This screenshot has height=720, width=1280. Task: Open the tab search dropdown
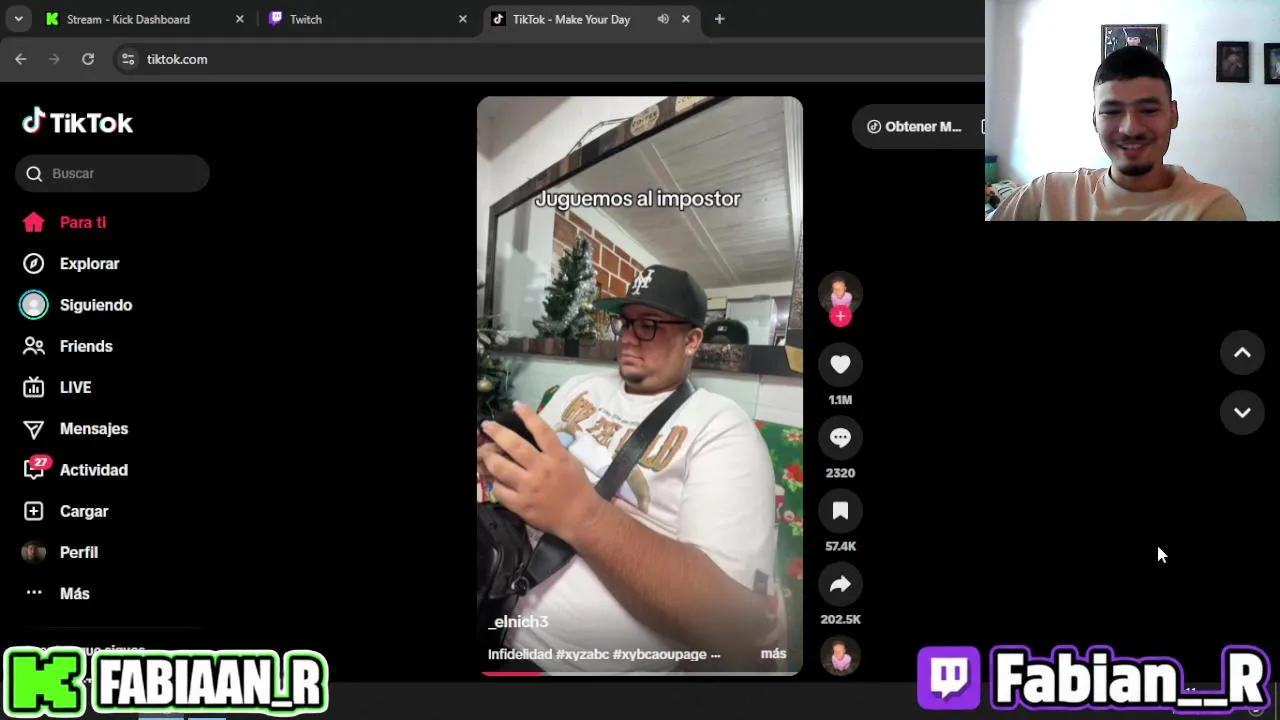point(18,19)
